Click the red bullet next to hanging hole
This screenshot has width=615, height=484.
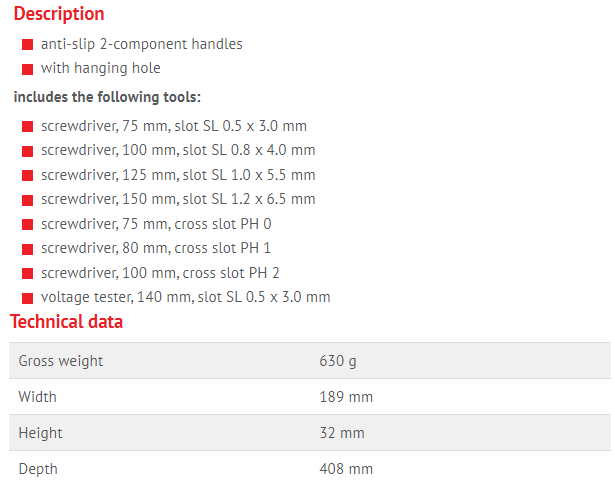[27, 69]
